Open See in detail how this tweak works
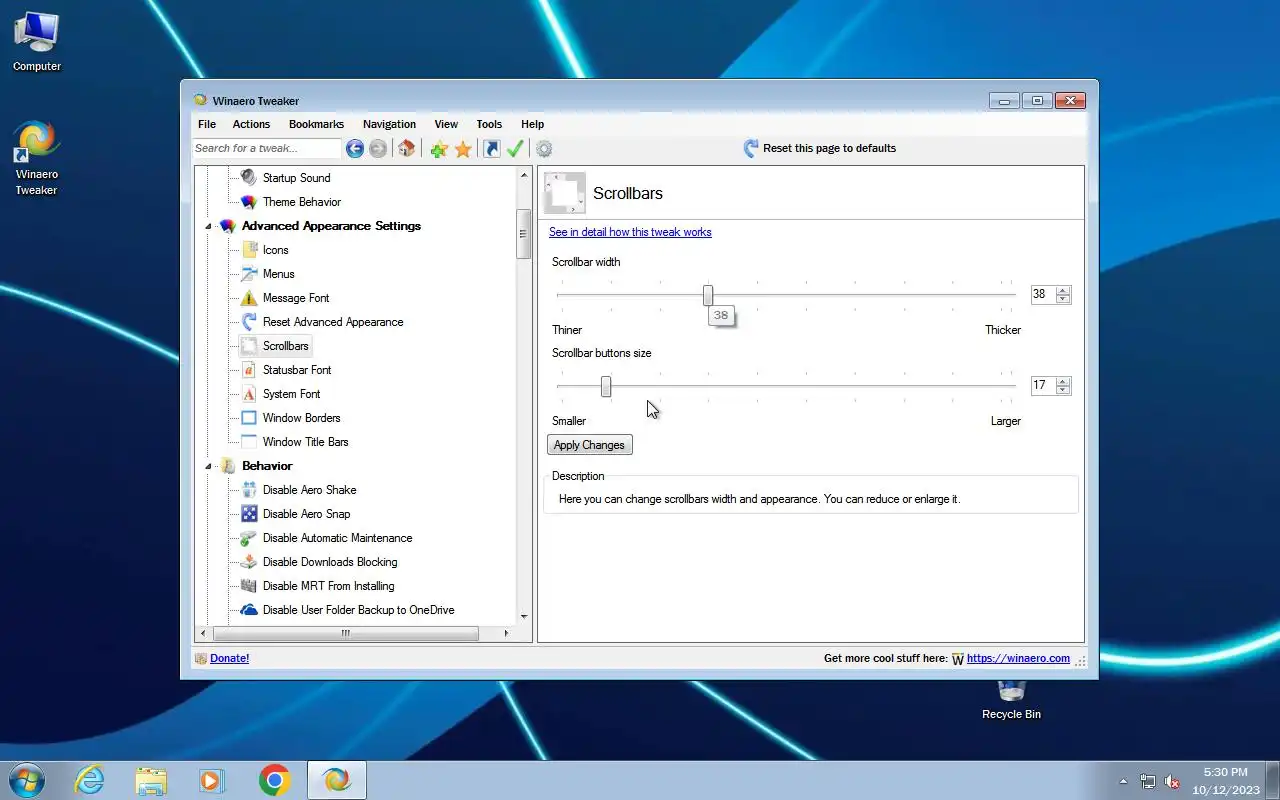This screenshot has height=800, width=1280. pyautogui.click(x=630, y=232)
